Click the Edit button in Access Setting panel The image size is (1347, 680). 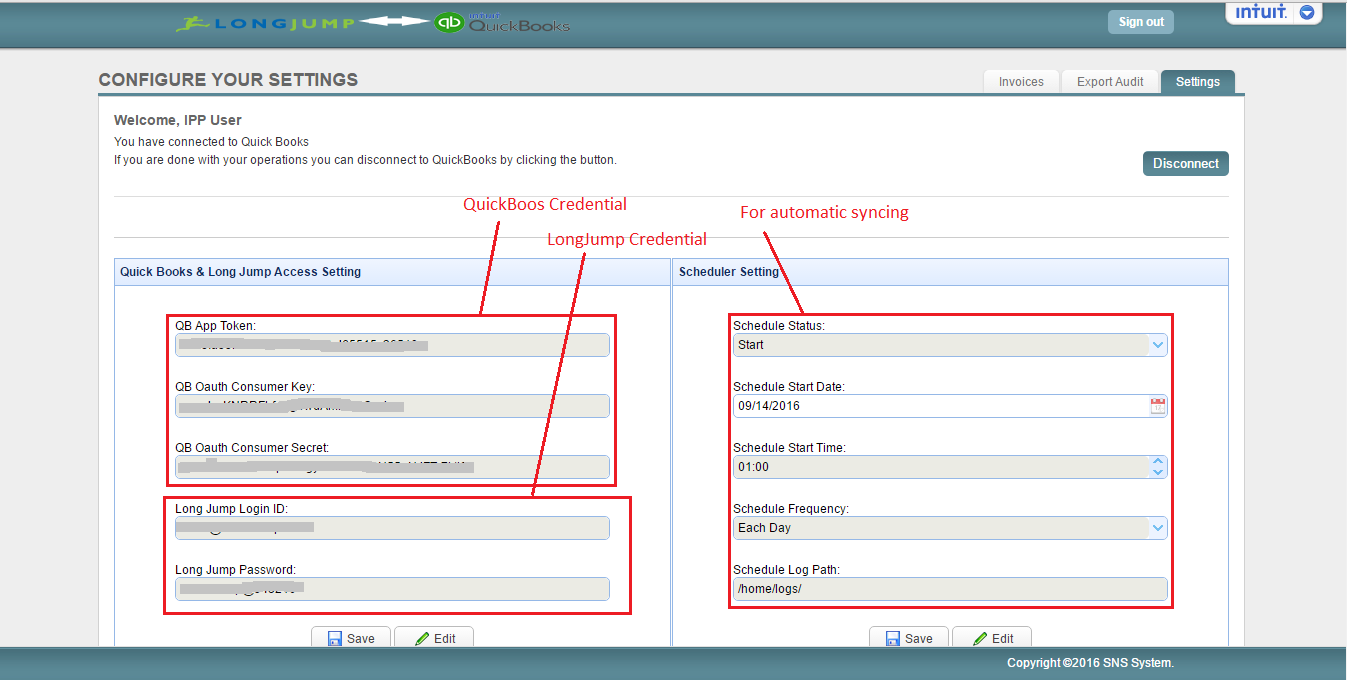click(x=434, y=638)
